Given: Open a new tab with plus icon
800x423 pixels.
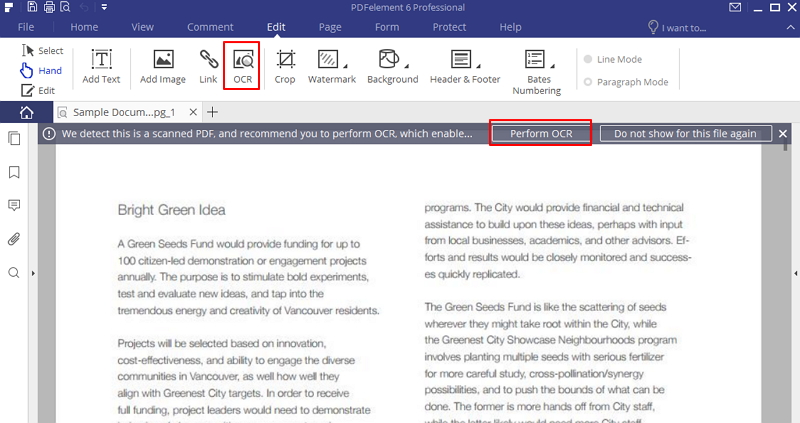Looking at the screenshot, I should 213,112.
